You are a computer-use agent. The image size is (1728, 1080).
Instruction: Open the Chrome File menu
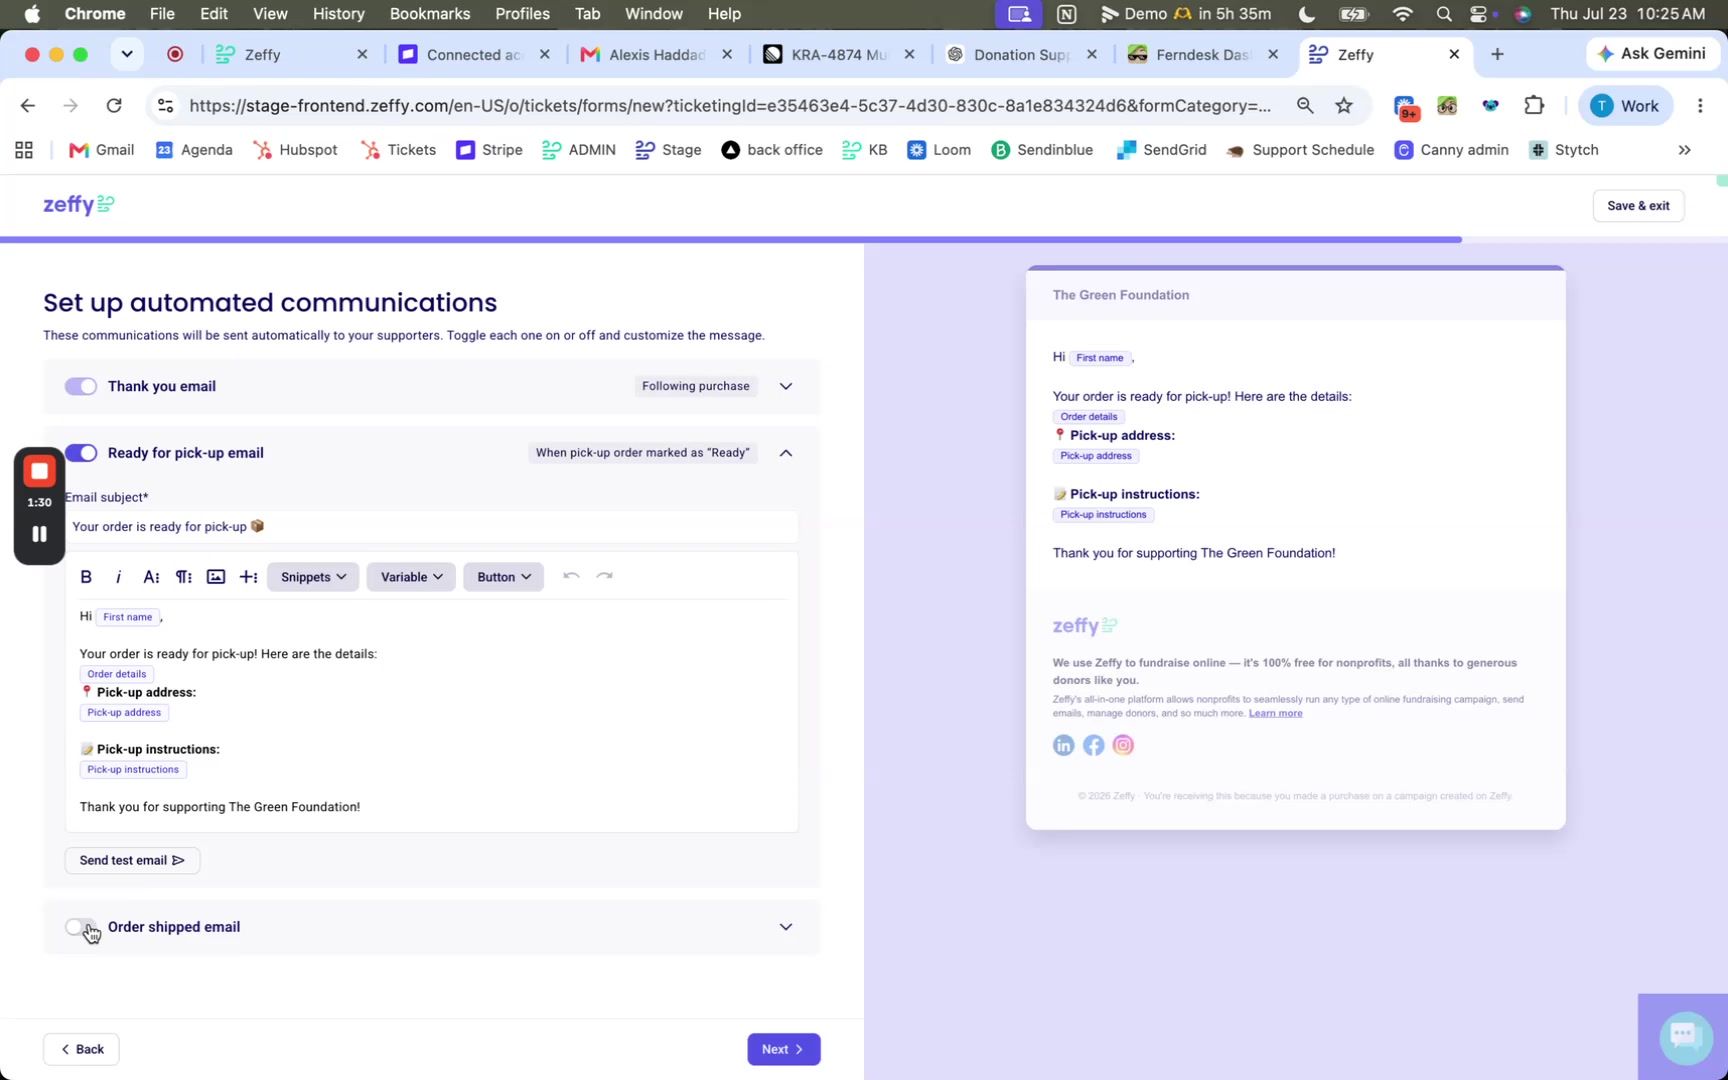(162, 14)
